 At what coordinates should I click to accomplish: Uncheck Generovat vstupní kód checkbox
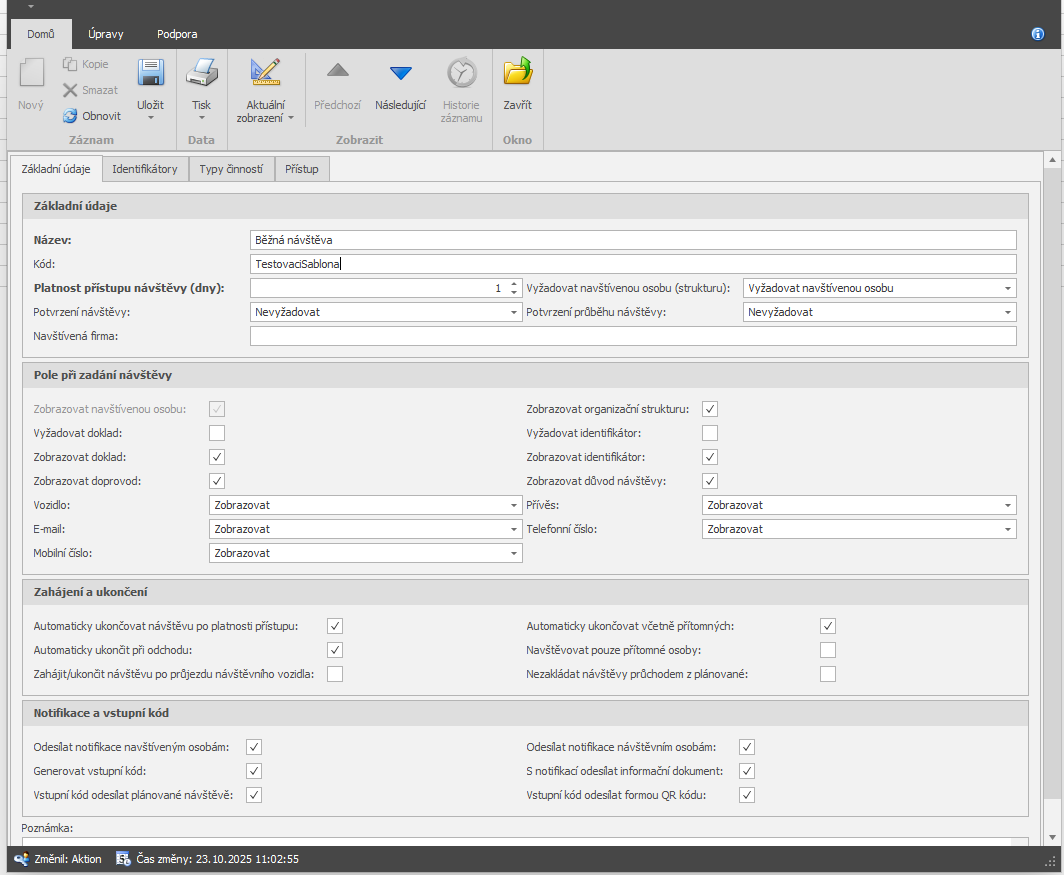(254, 771)
